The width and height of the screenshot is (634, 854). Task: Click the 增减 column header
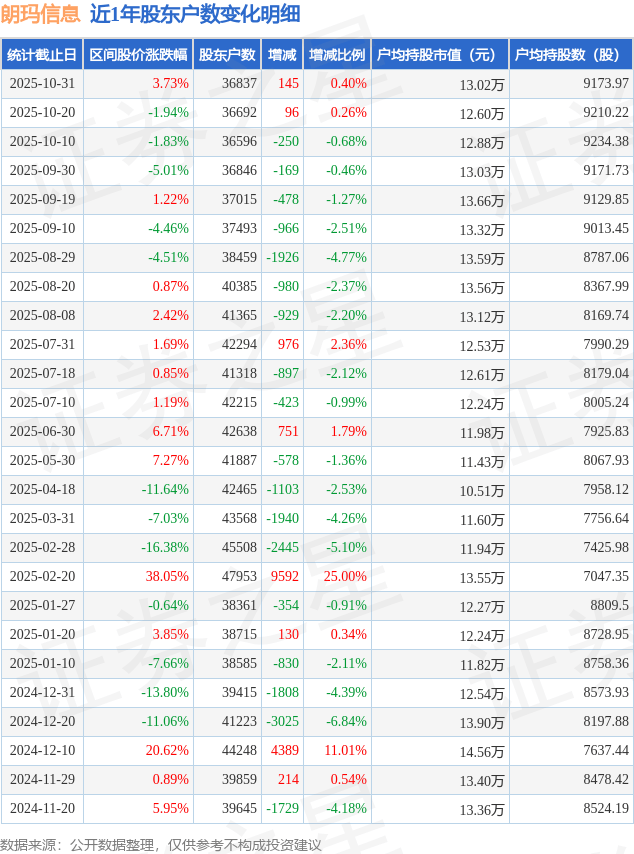pyautogui.click(x=282, y=55)
